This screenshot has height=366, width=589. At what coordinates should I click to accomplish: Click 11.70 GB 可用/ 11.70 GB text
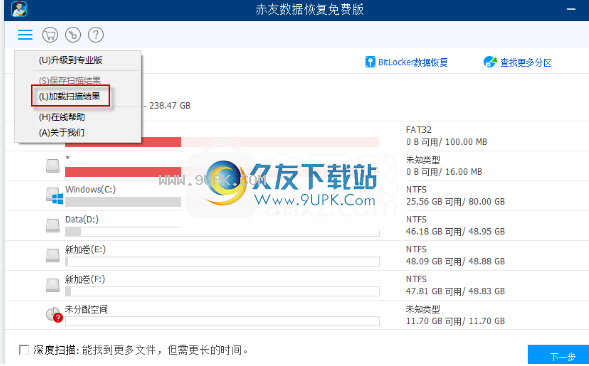tap(455, 321)
